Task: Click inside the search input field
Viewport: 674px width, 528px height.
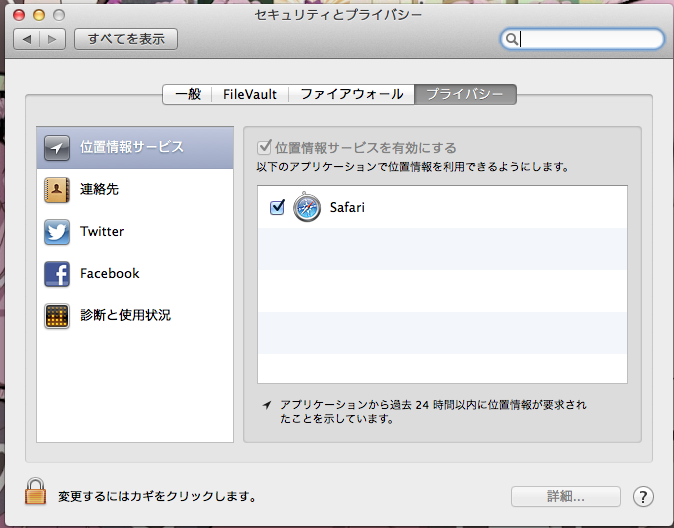Action: click(590, 39)
